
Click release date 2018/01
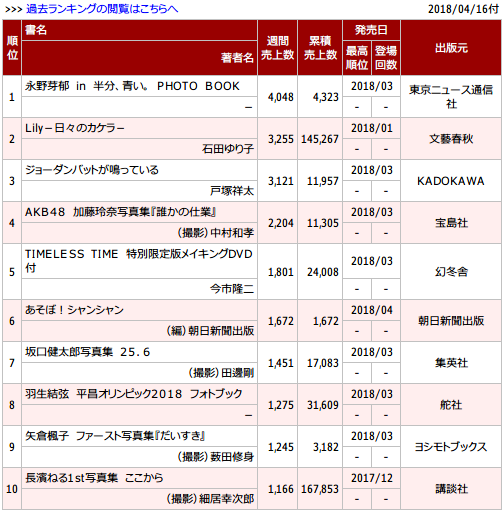tap(372, 128)
